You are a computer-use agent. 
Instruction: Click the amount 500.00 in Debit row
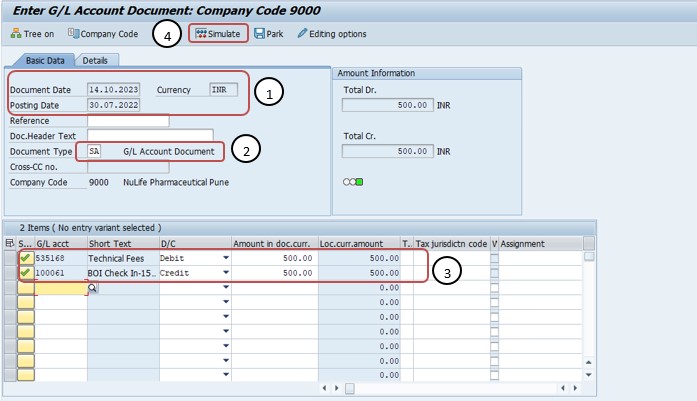click(x=275, y=258)
